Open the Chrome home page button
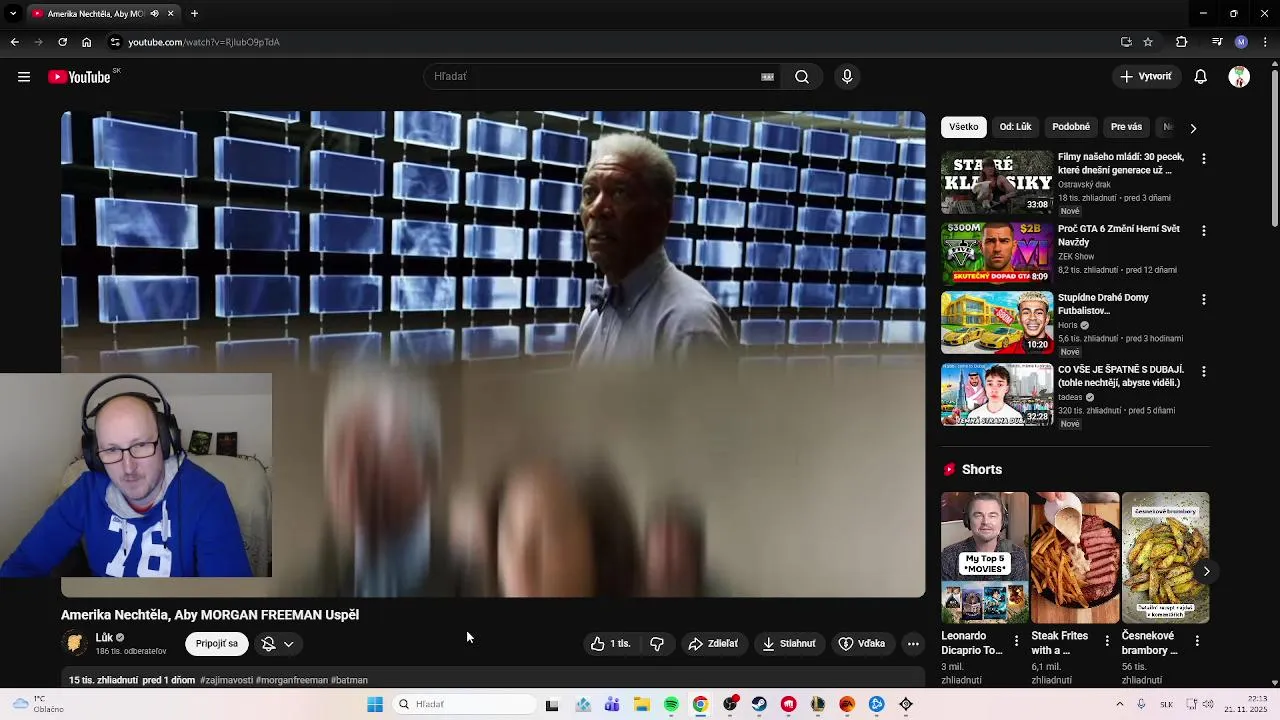Image resolution: width=1280 pixels, height=720 pixels. pyautogui.click(x=87, y=42)
